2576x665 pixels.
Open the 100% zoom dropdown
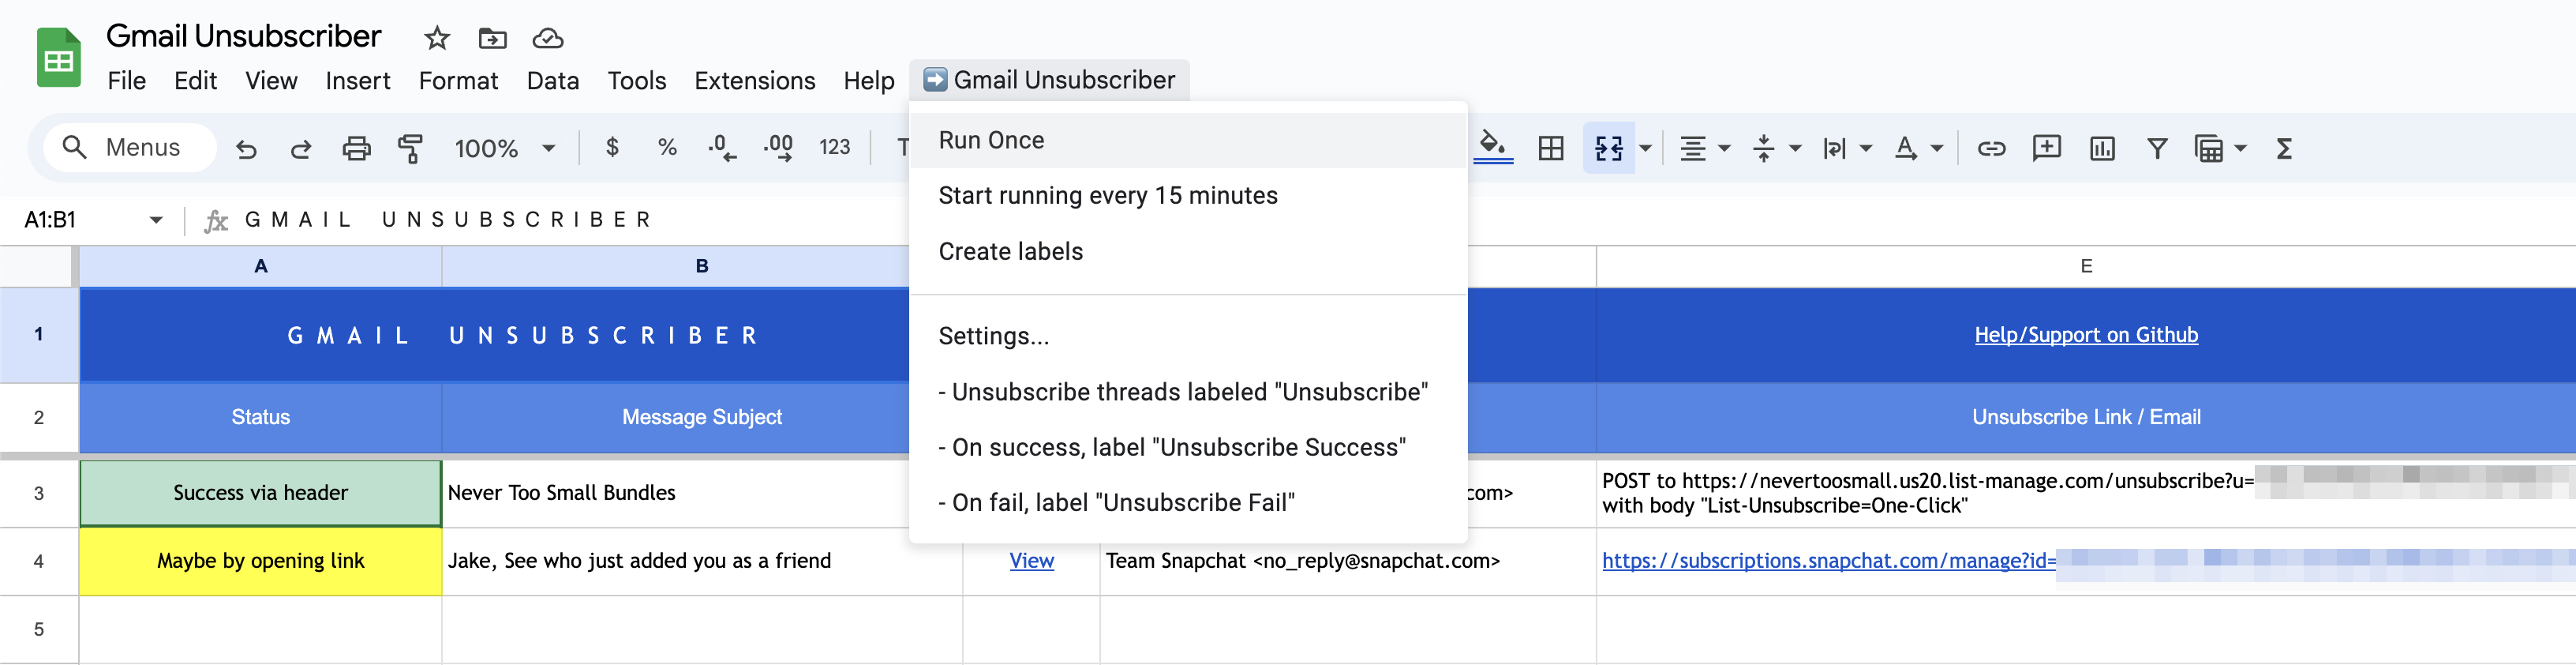point(504,148)
